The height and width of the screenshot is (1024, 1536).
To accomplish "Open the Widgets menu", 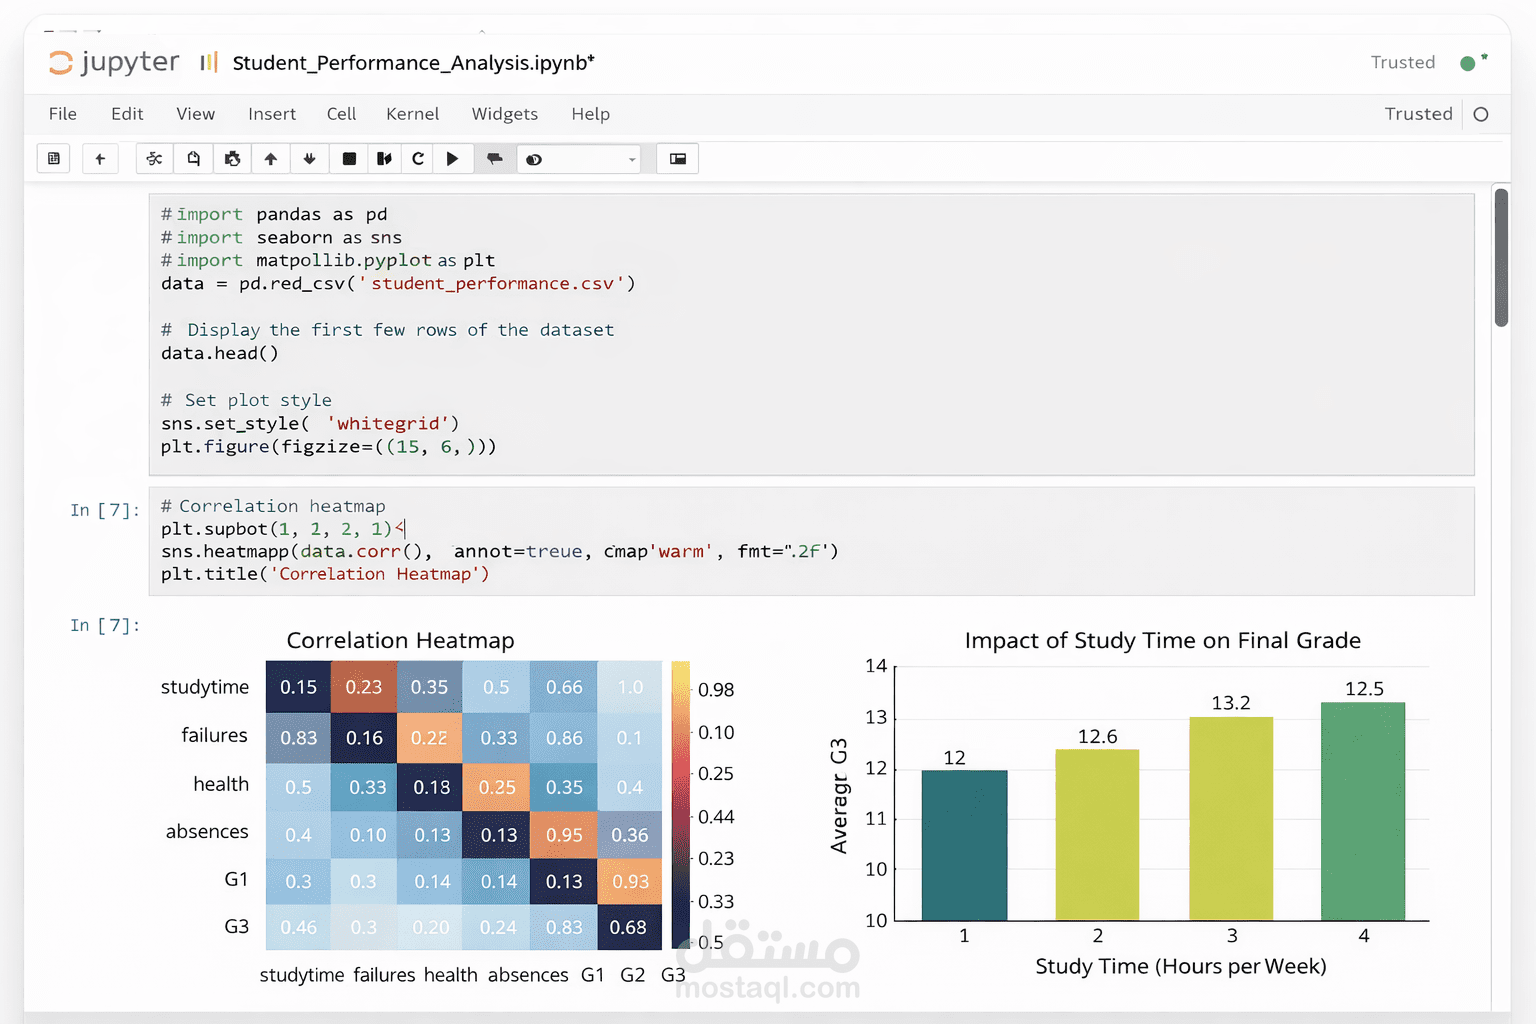I will click(x=505, y=114).
